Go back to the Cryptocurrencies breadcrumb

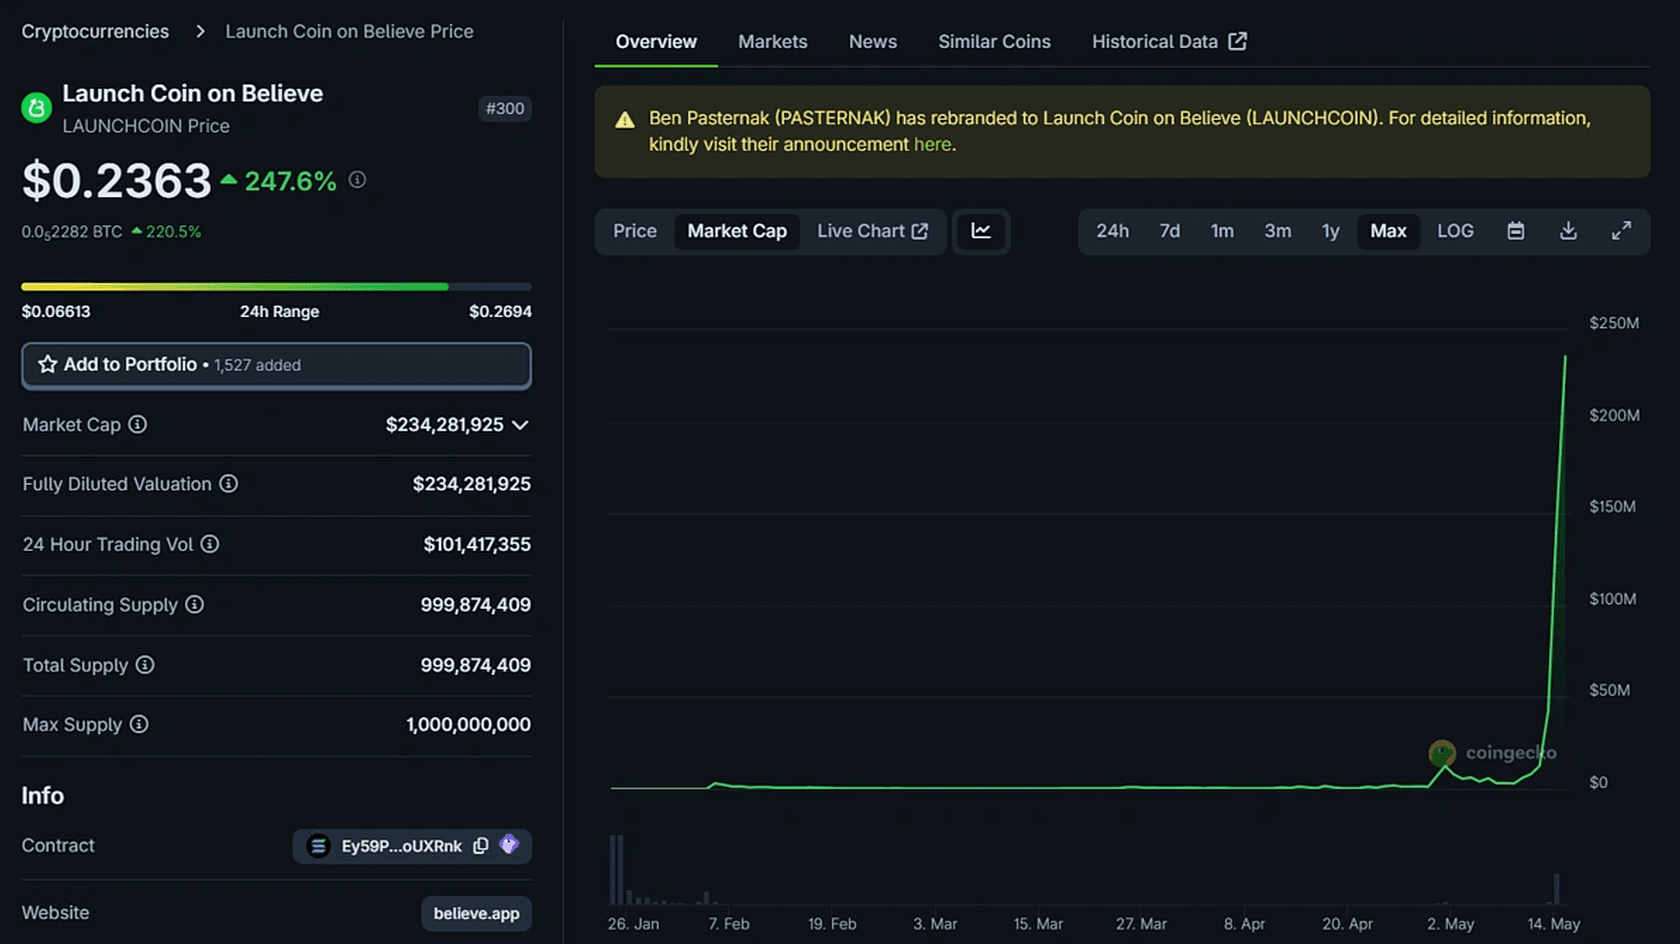pyautogui.click(x=94, y=31)
